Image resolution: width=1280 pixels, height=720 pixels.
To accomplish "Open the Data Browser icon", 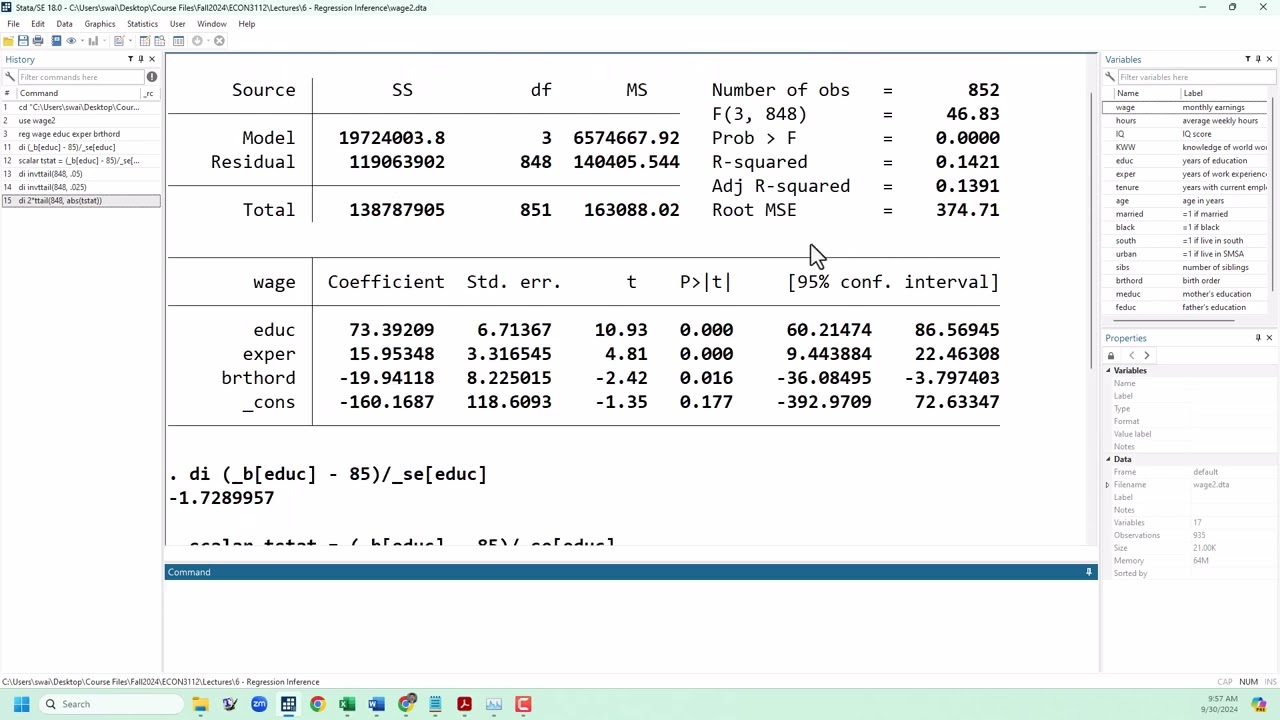I will click(x=160, y=41).
